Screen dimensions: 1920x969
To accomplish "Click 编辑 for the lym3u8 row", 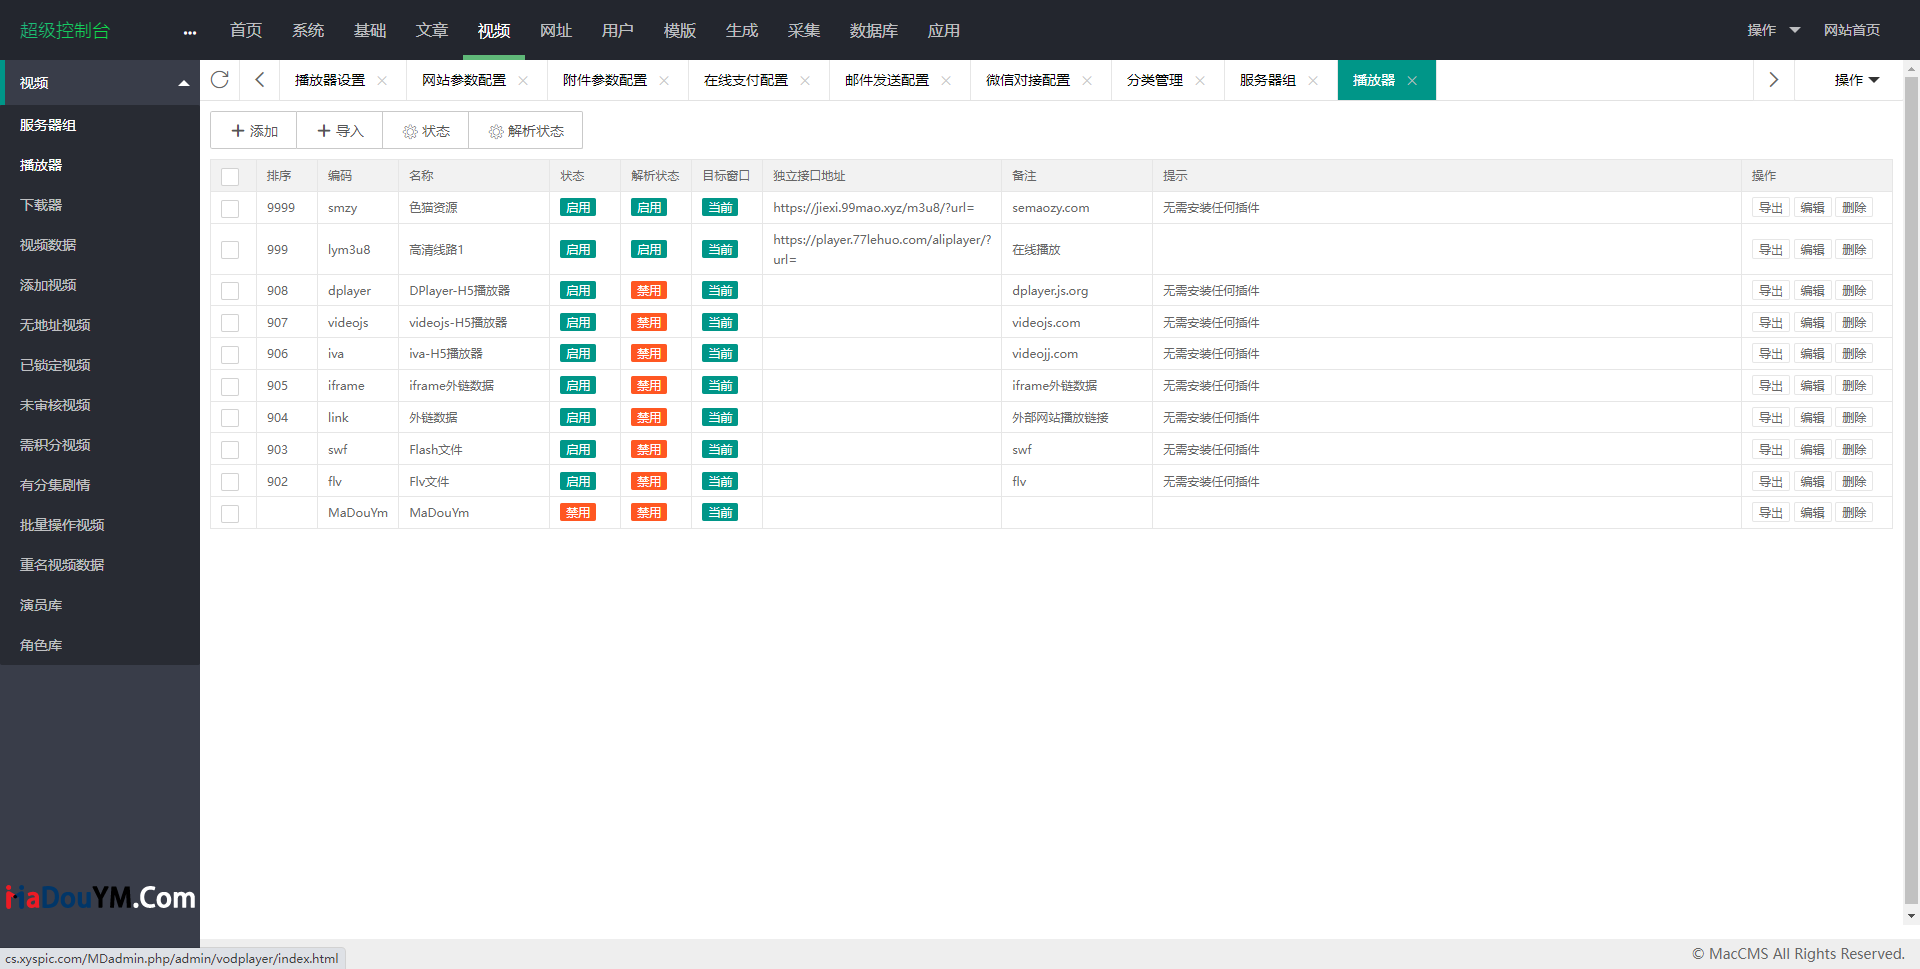I will pos(1813,250).
